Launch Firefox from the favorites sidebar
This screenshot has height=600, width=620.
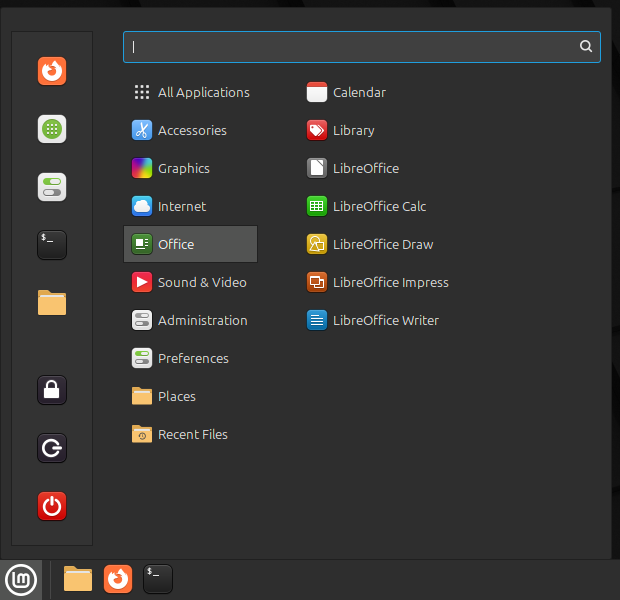point(52,71)
